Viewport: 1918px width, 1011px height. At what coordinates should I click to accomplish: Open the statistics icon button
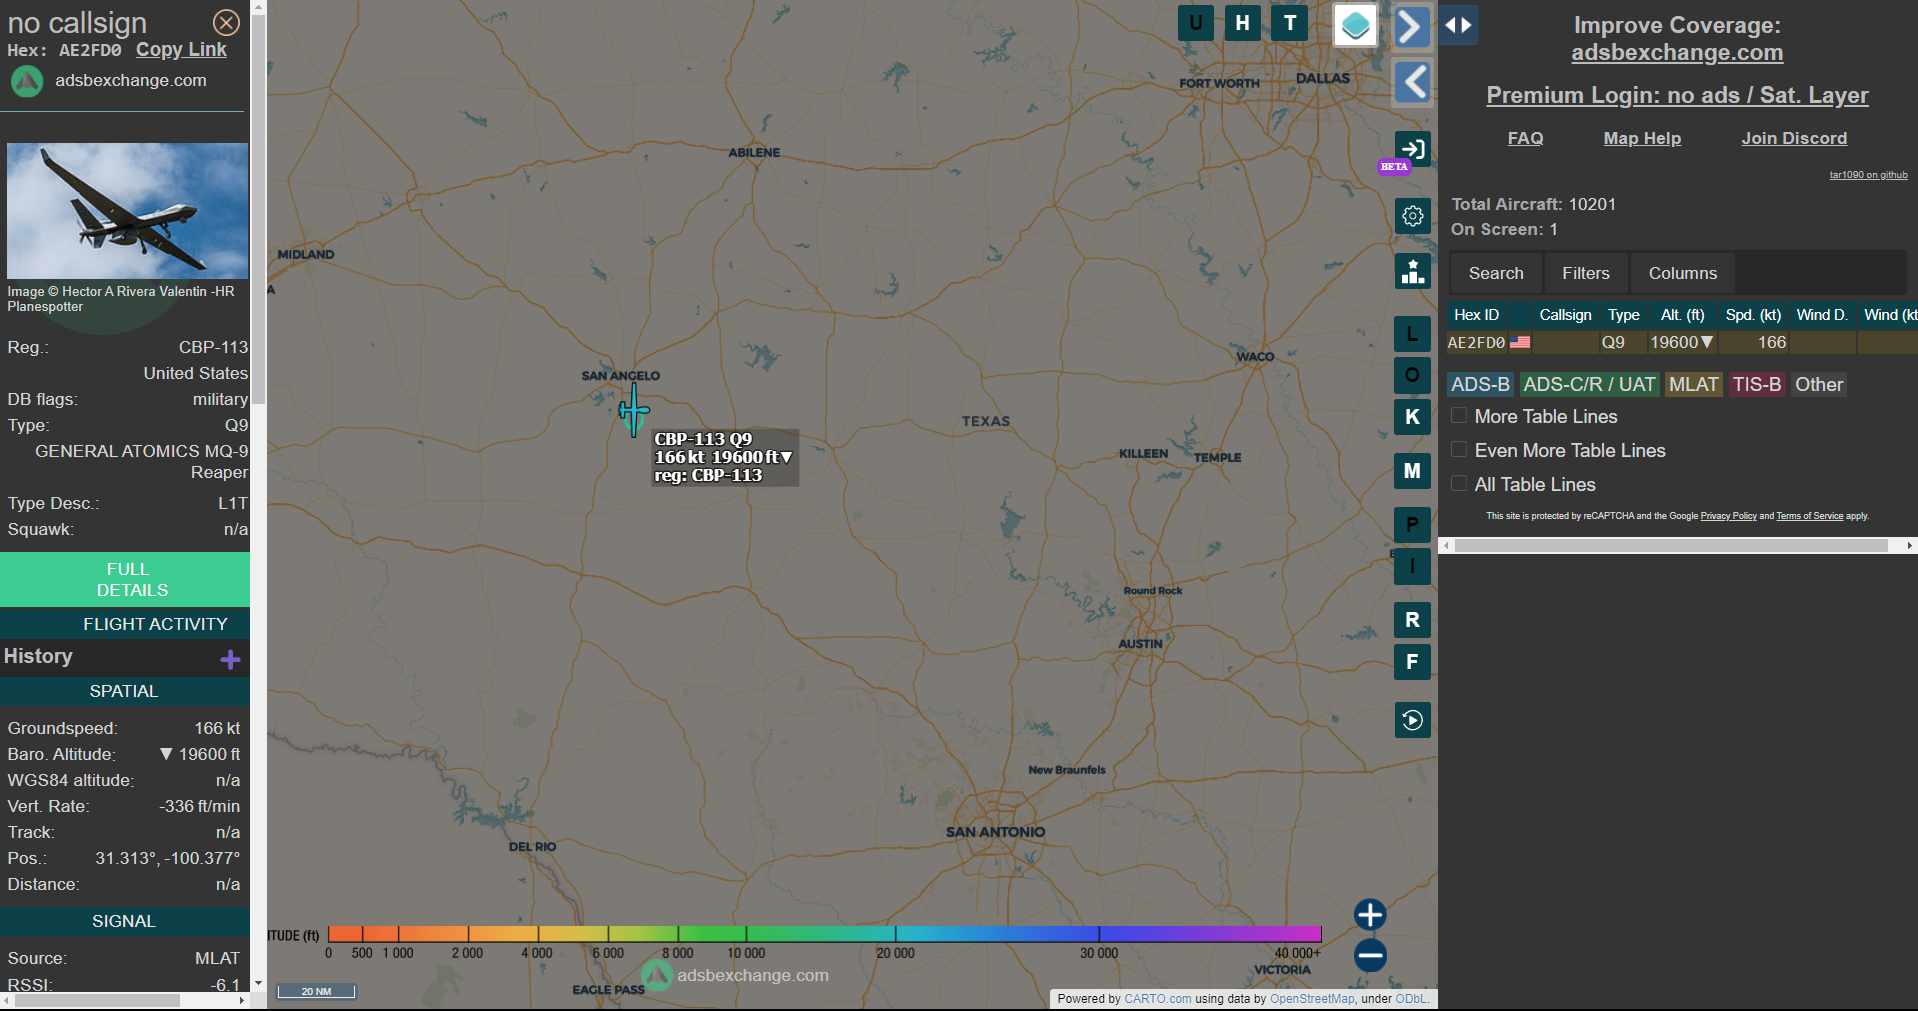[x=1412, y=271]
